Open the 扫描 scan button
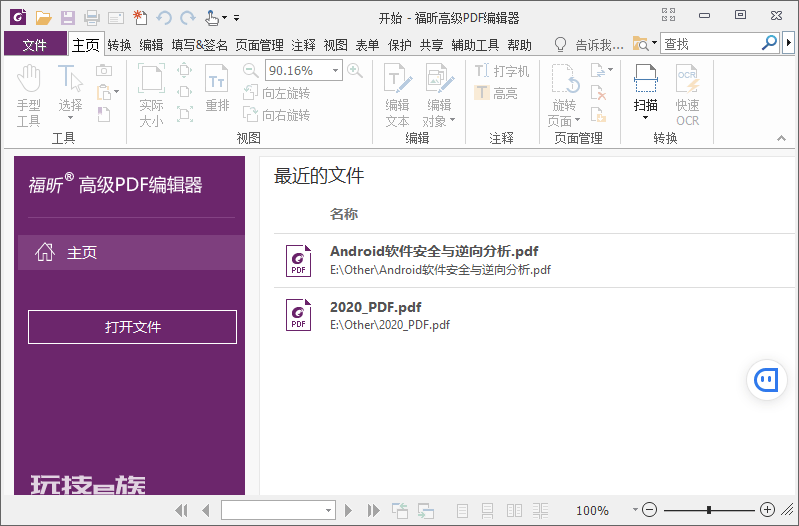The image size is (799, 526). point(645,93)
